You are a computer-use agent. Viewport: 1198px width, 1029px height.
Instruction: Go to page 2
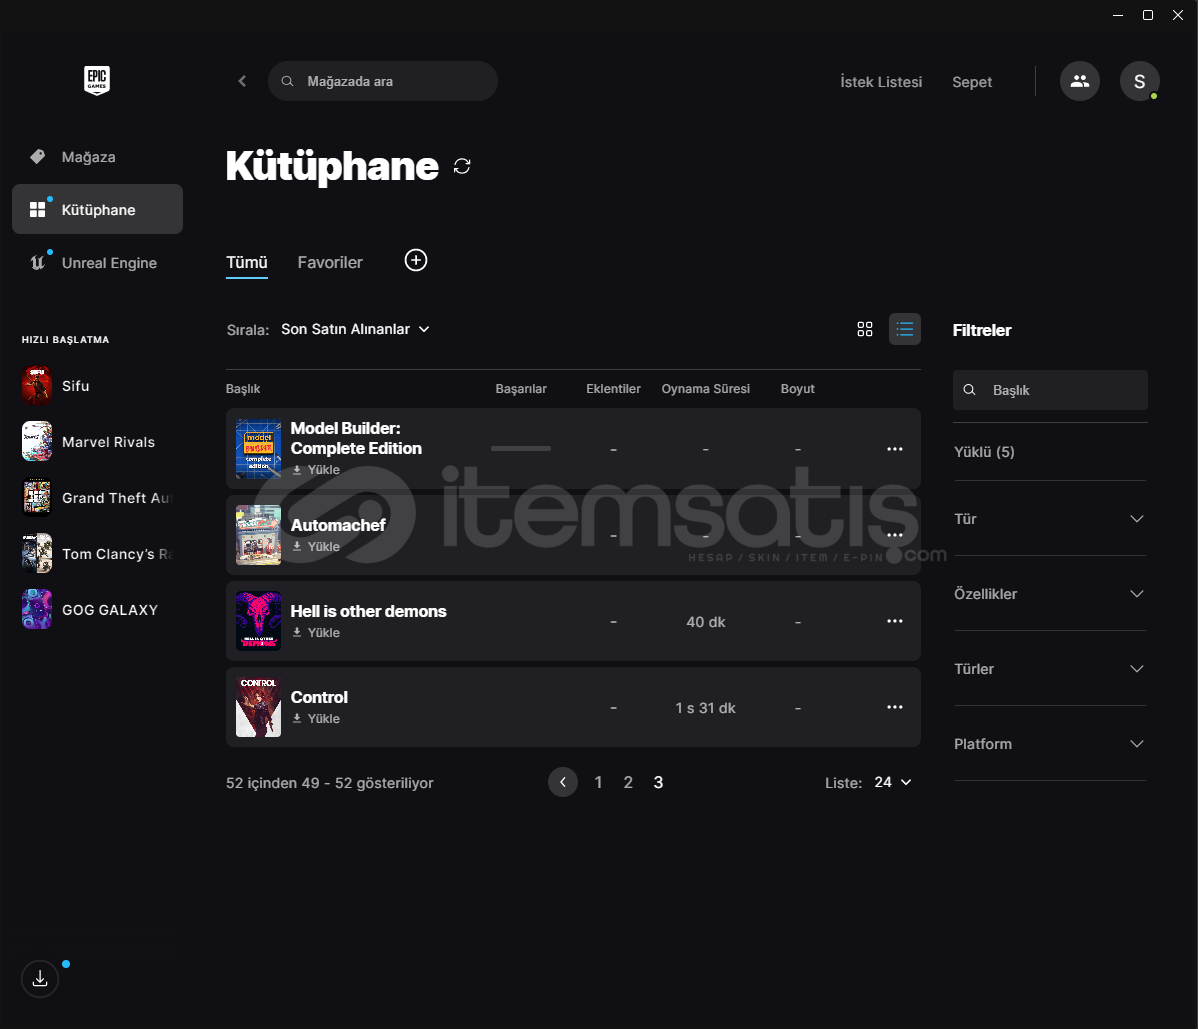(x=628, y=782)
